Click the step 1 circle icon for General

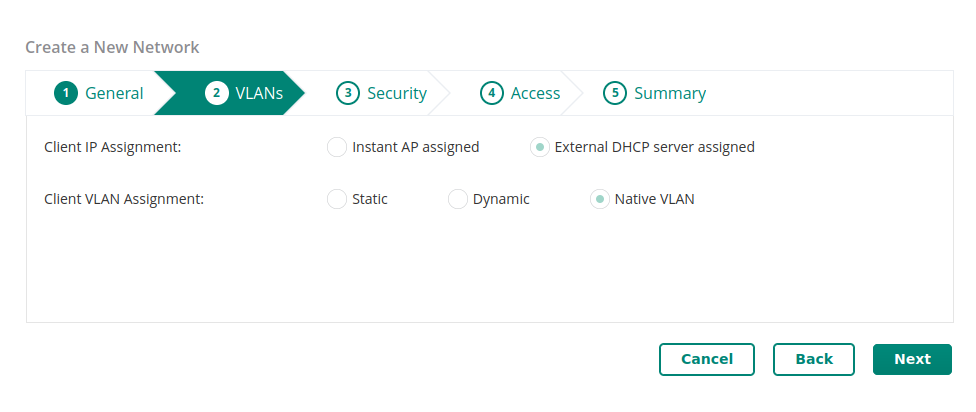[66, 93]
